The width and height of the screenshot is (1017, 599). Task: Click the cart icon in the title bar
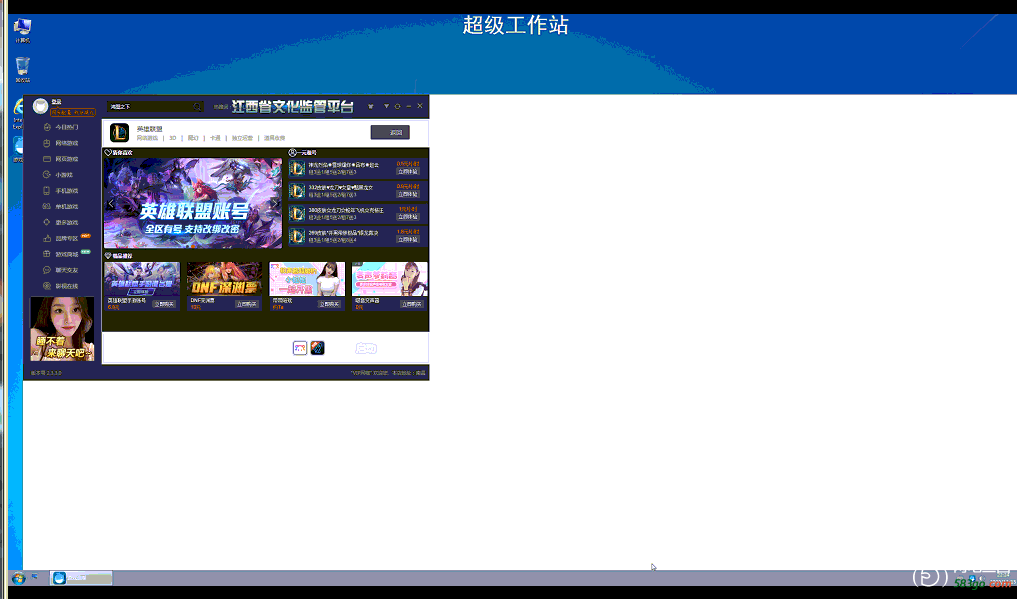[370, 106]
